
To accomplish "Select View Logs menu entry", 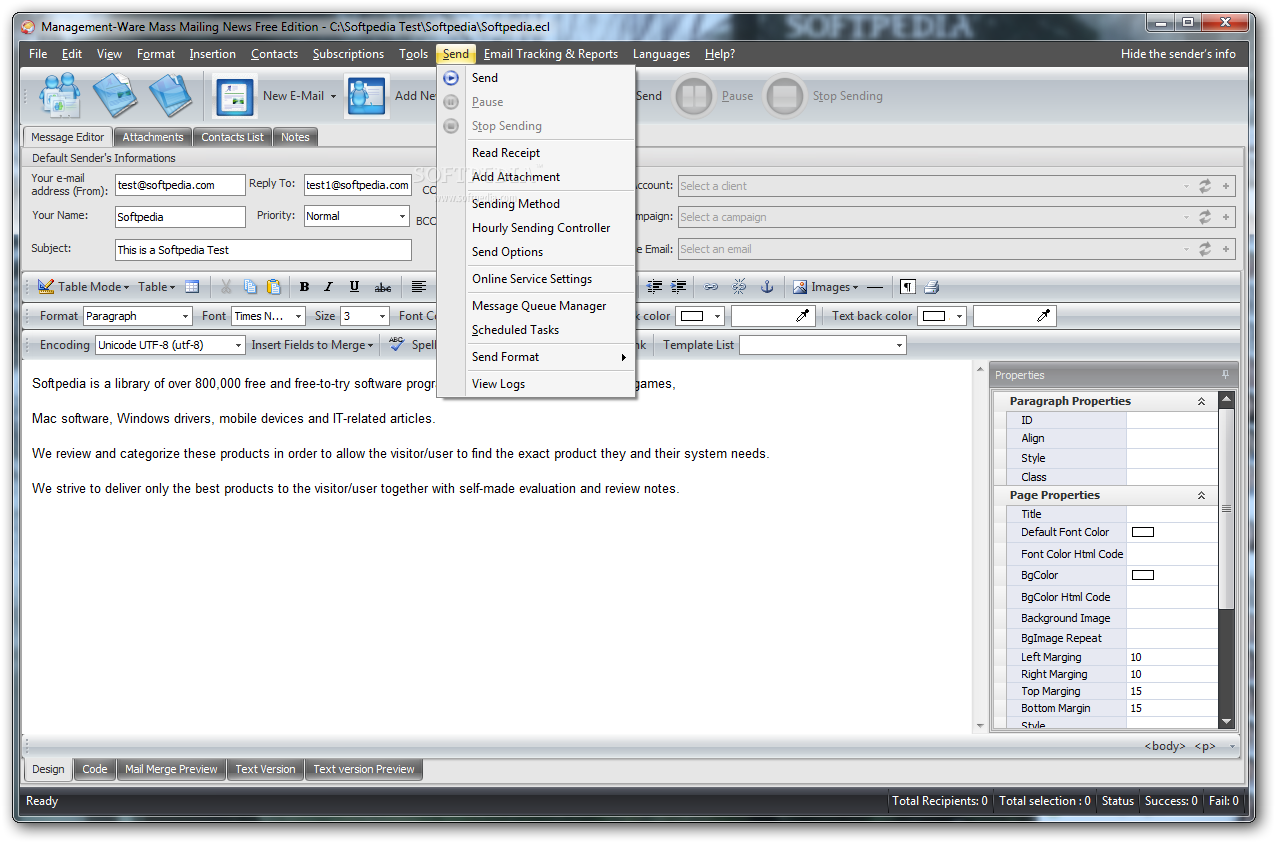I will [498, 384].
